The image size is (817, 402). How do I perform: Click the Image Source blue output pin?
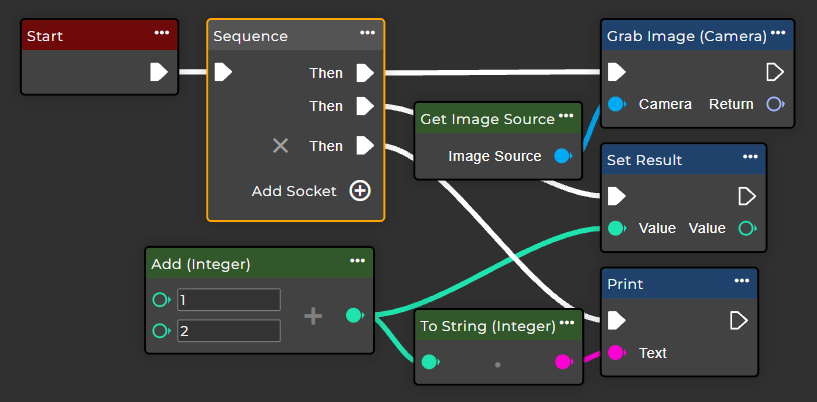(x=562, y=156)
